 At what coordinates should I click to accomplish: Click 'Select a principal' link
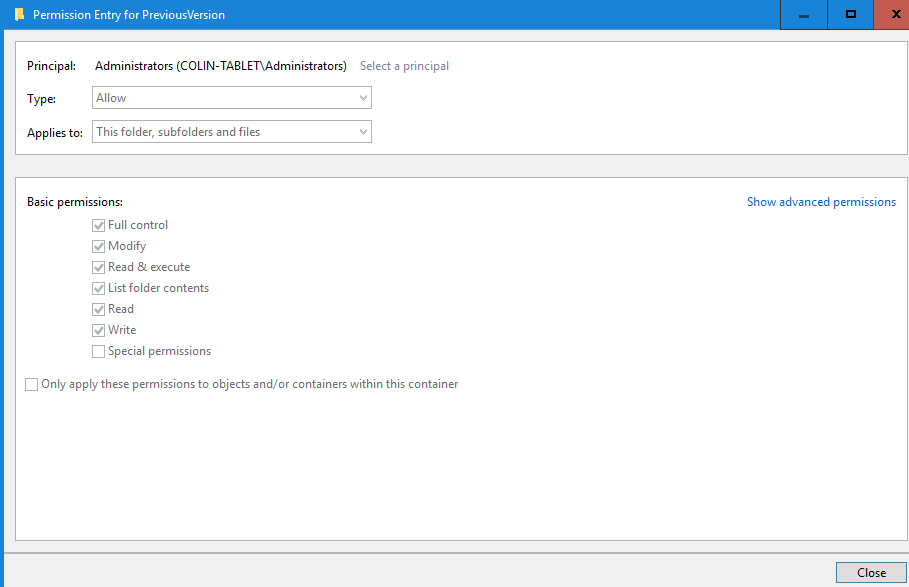[404, 66]
